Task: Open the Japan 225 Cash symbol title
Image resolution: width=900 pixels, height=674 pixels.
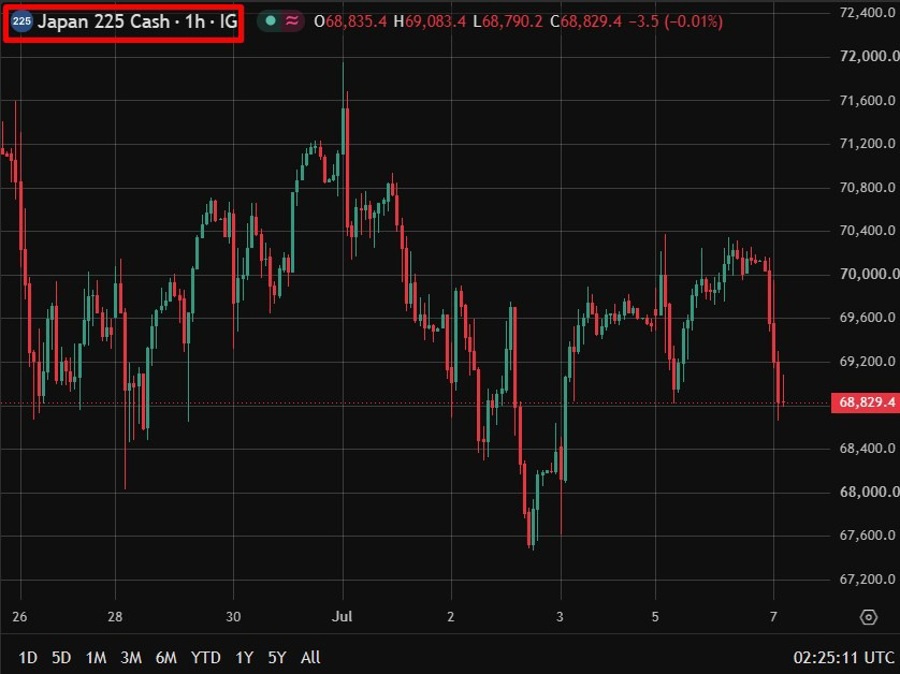Action: [x=137, y=22]
